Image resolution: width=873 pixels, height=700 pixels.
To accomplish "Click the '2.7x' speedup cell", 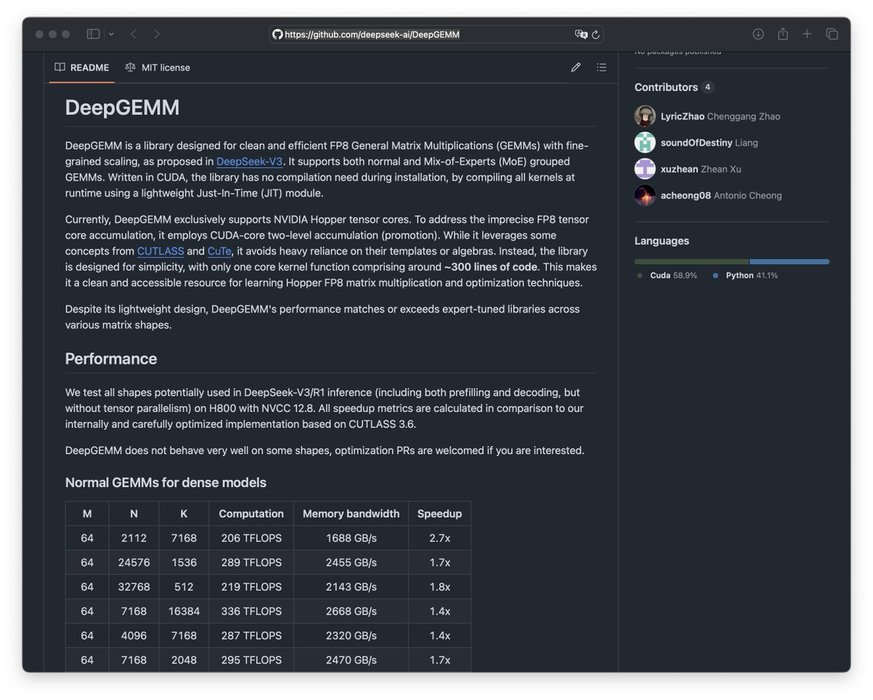I will pyautogui.click(x=440, y=539).
